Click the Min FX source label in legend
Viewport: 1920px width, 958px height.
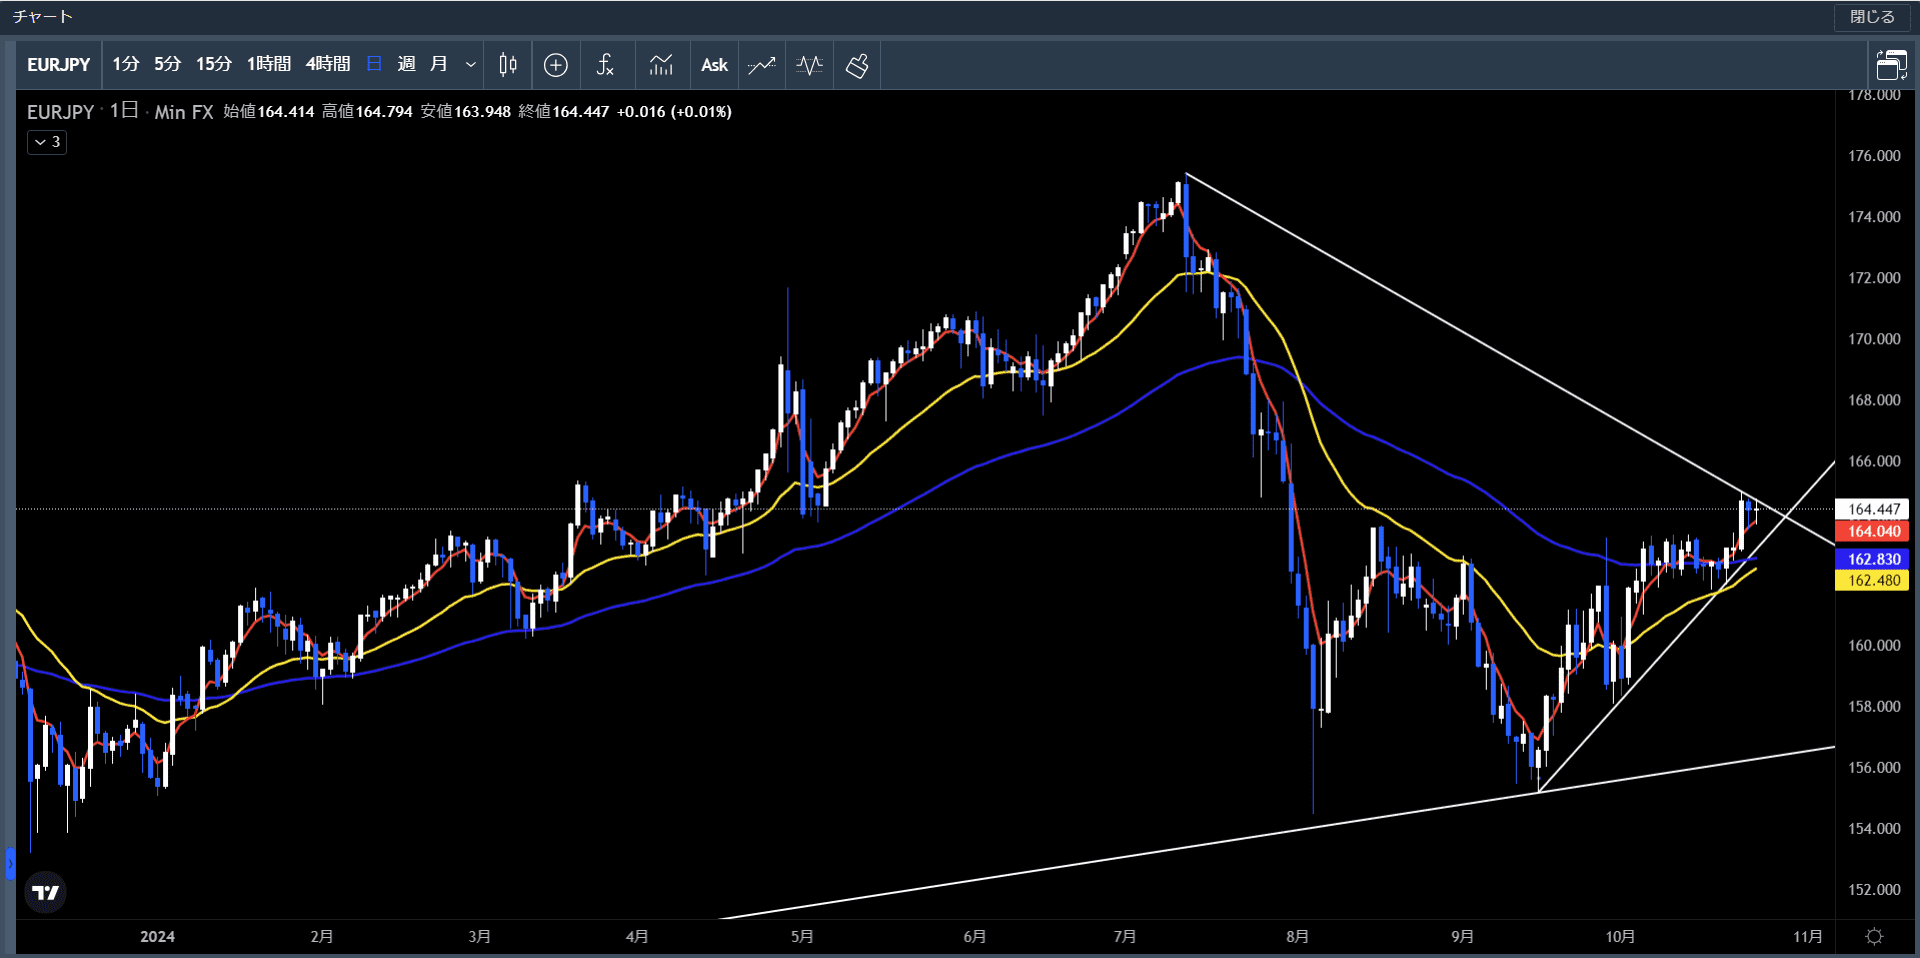184,112
